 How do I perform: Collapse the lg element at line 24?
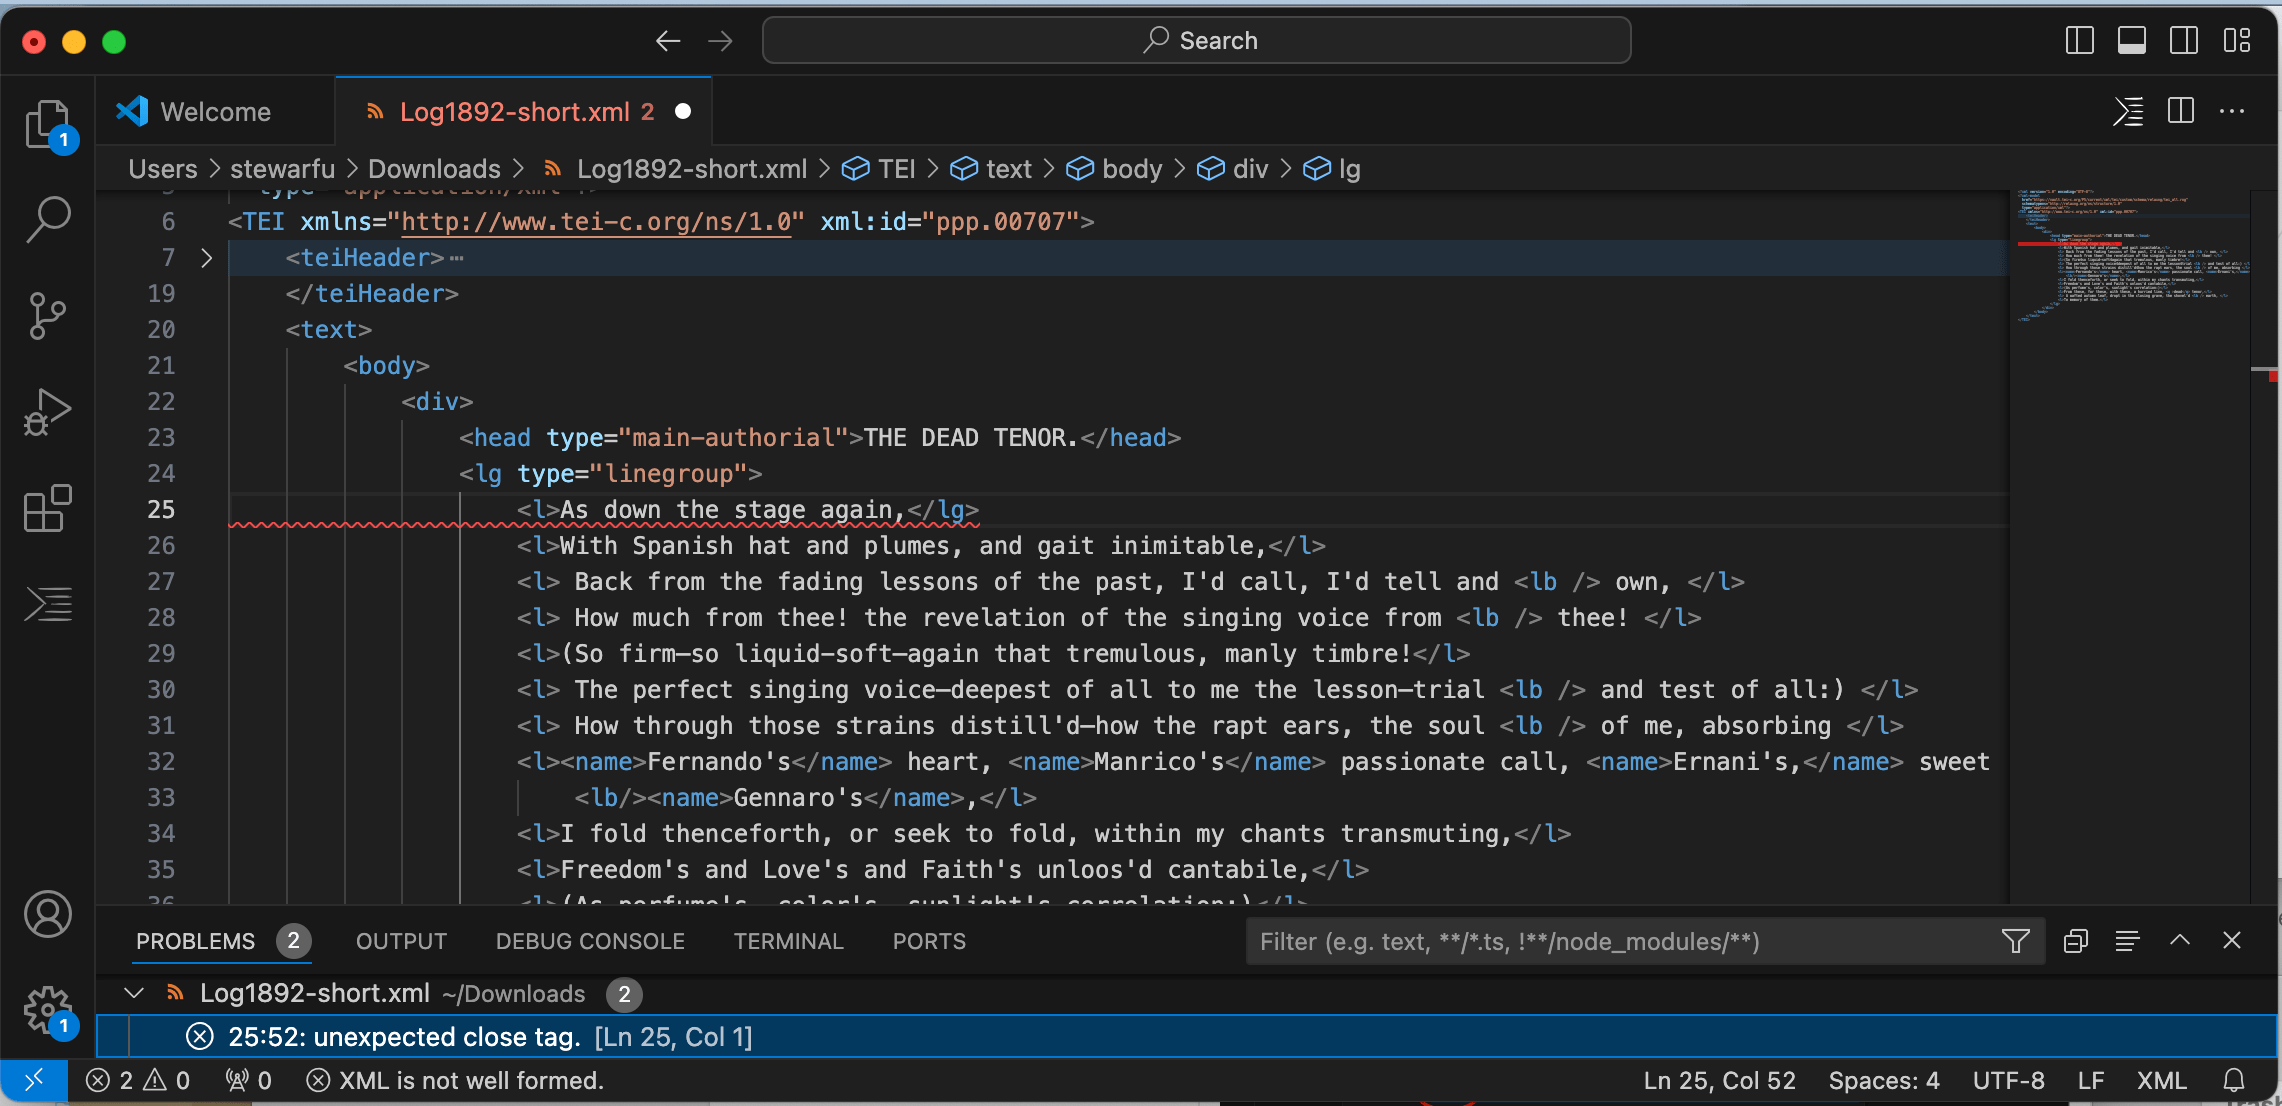coord(207,473)
